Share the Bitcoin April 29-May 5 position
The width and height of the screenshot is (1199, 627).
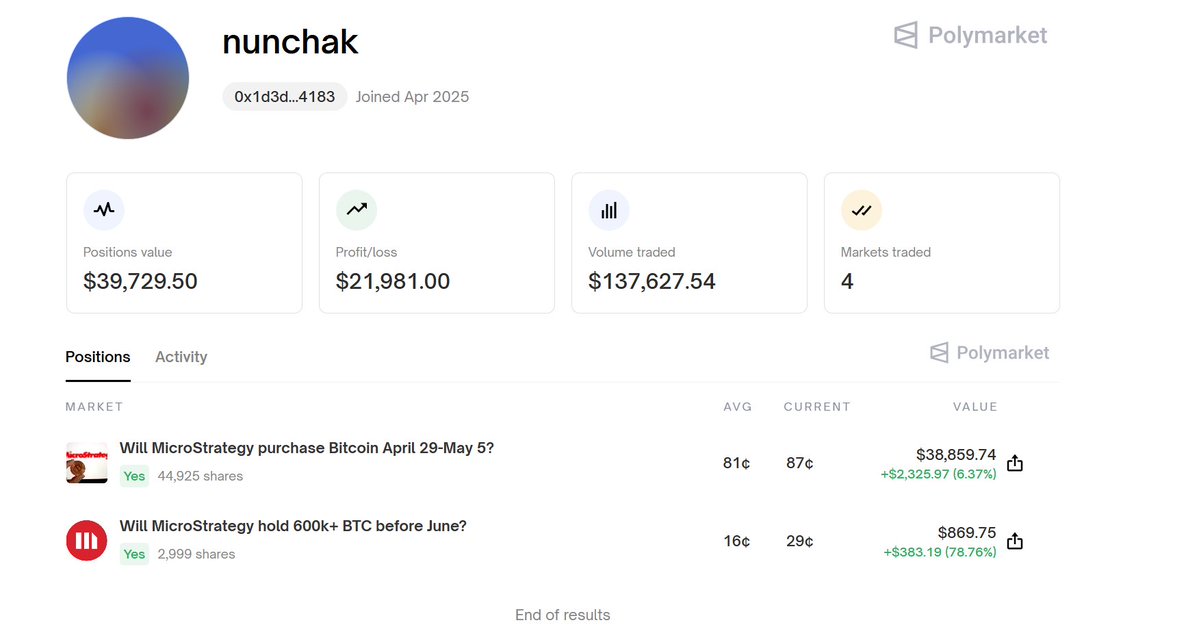[x=1015, y=463]
